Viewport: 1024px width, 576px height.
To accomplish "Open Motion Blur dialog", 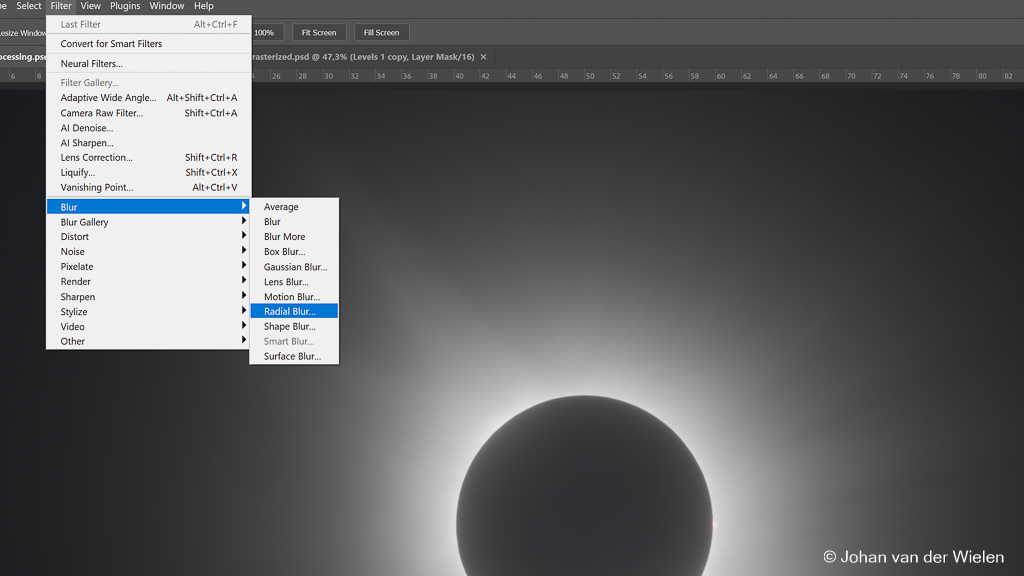I will click(x=294, y=296).
